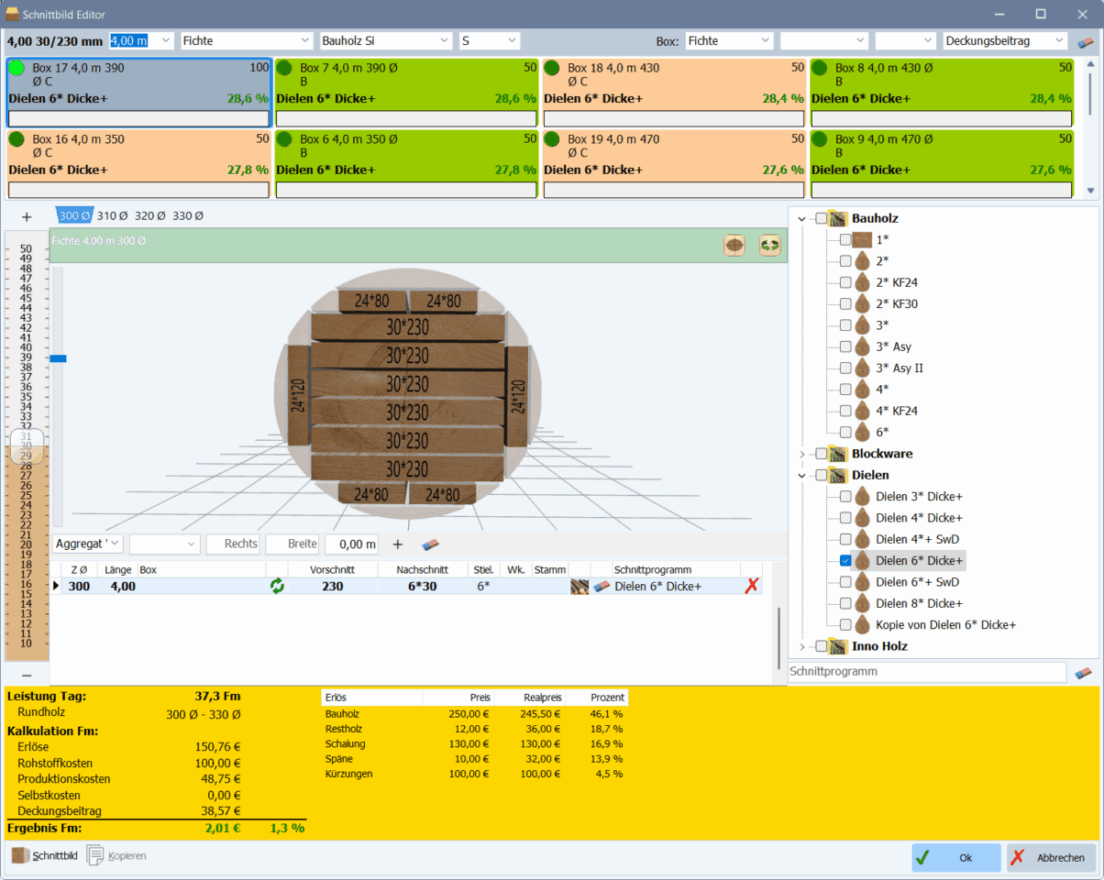The width and height of the screenshot is (1104, 880).
Task: Click the progress bar of Box 7
Action: [x=406, y=118]
